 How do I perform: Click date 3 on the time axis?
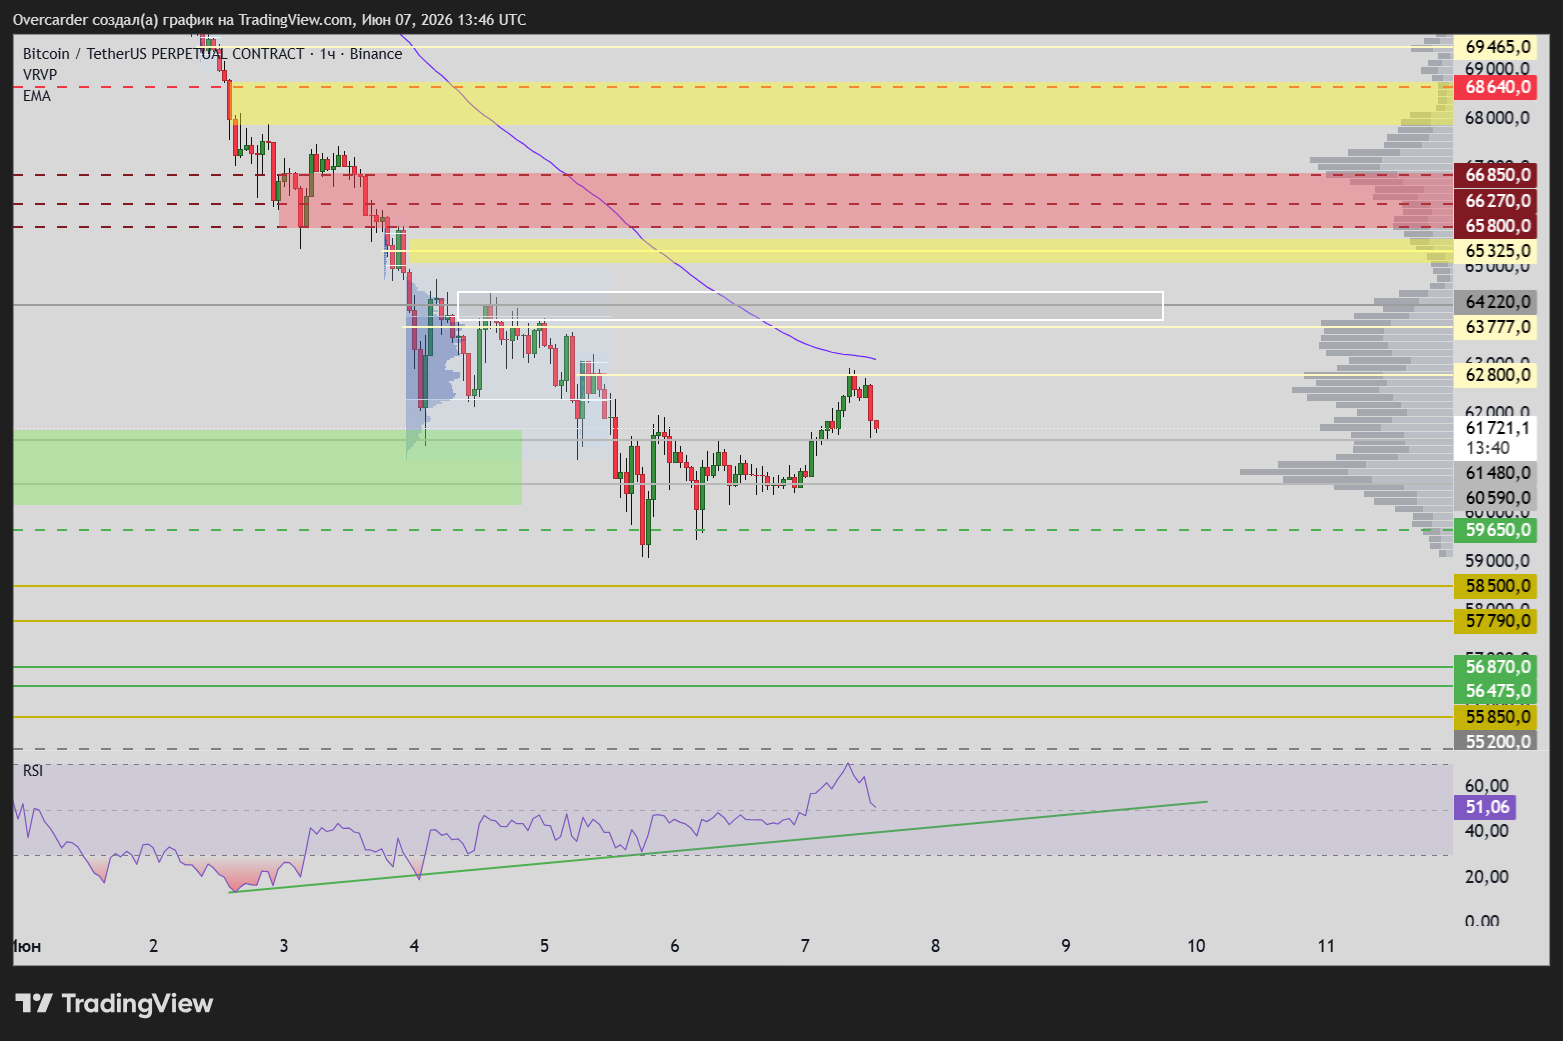pos(284,946)
